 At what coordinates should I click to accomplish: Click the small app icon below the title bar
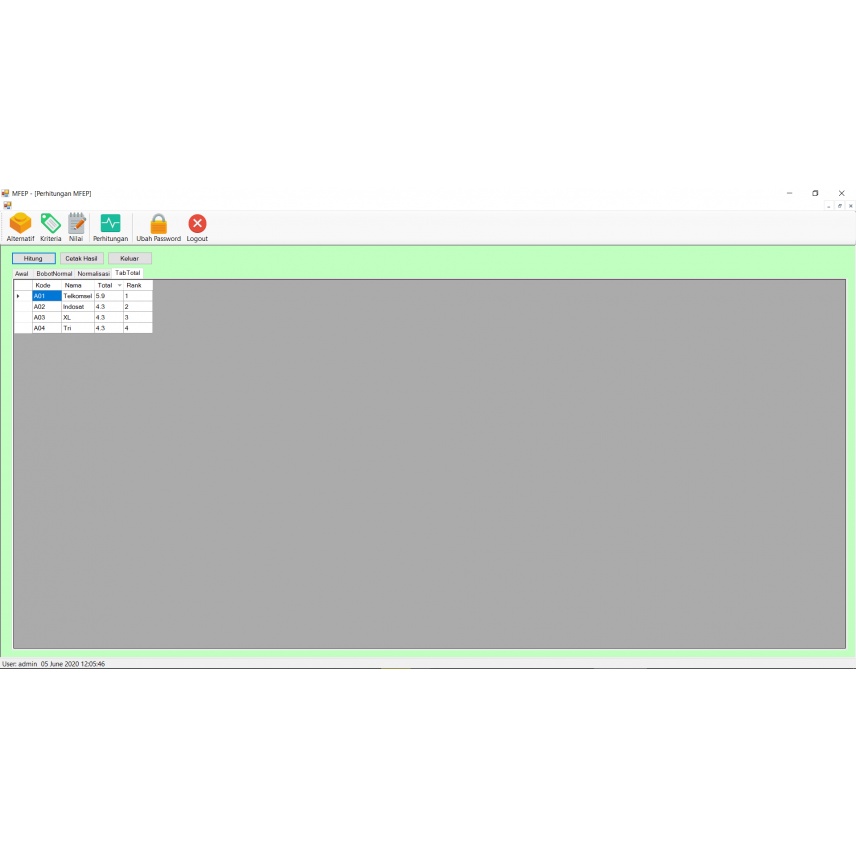tap(7, 203)
